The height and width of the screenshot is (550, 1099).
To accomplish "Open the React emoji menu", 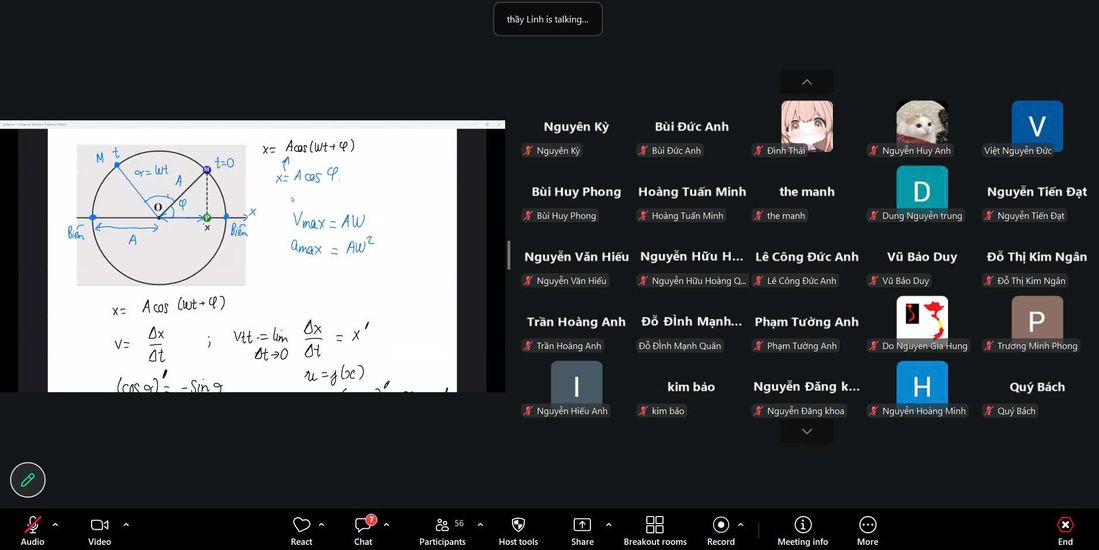I will (301, 530).
